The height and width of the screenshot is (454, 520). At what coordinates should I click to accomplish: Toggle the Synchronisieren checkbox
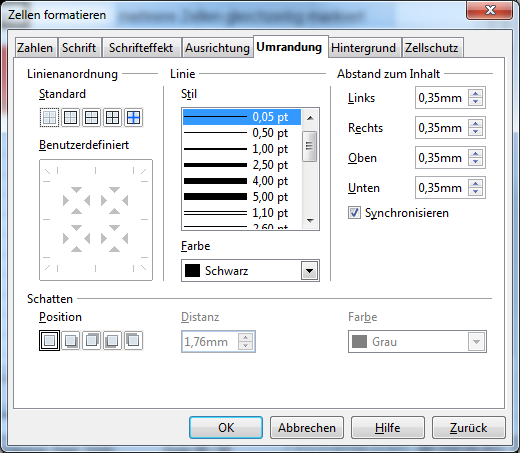coord(354,213)
